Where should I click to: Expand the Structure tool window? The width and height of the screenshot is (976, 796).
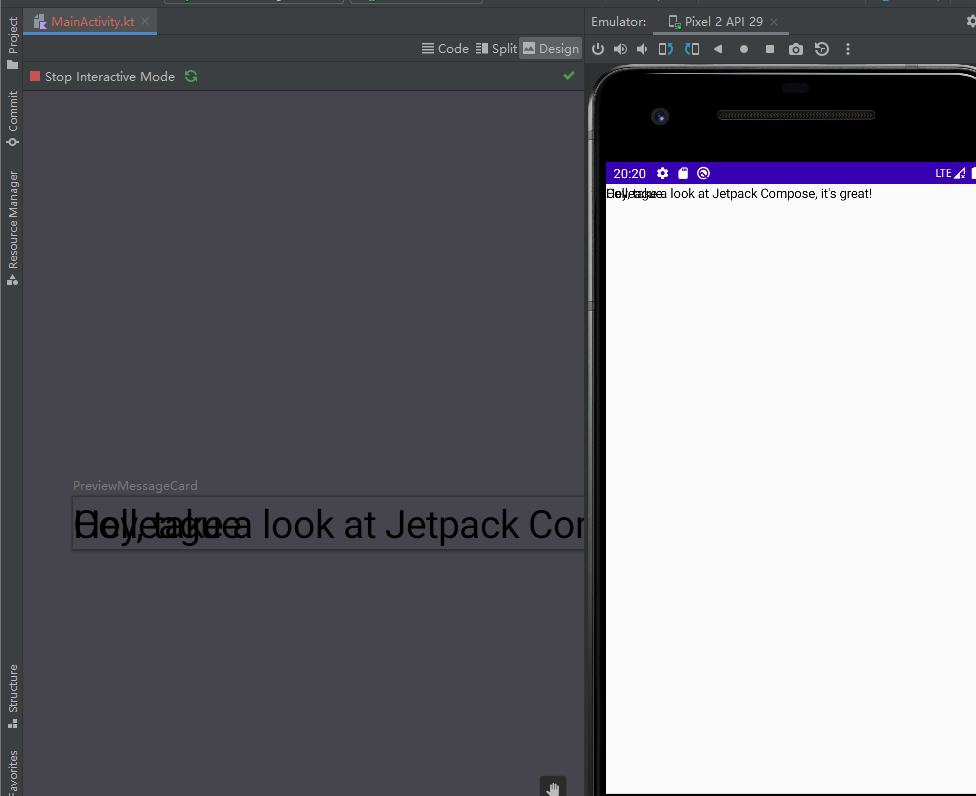[11, 691]
